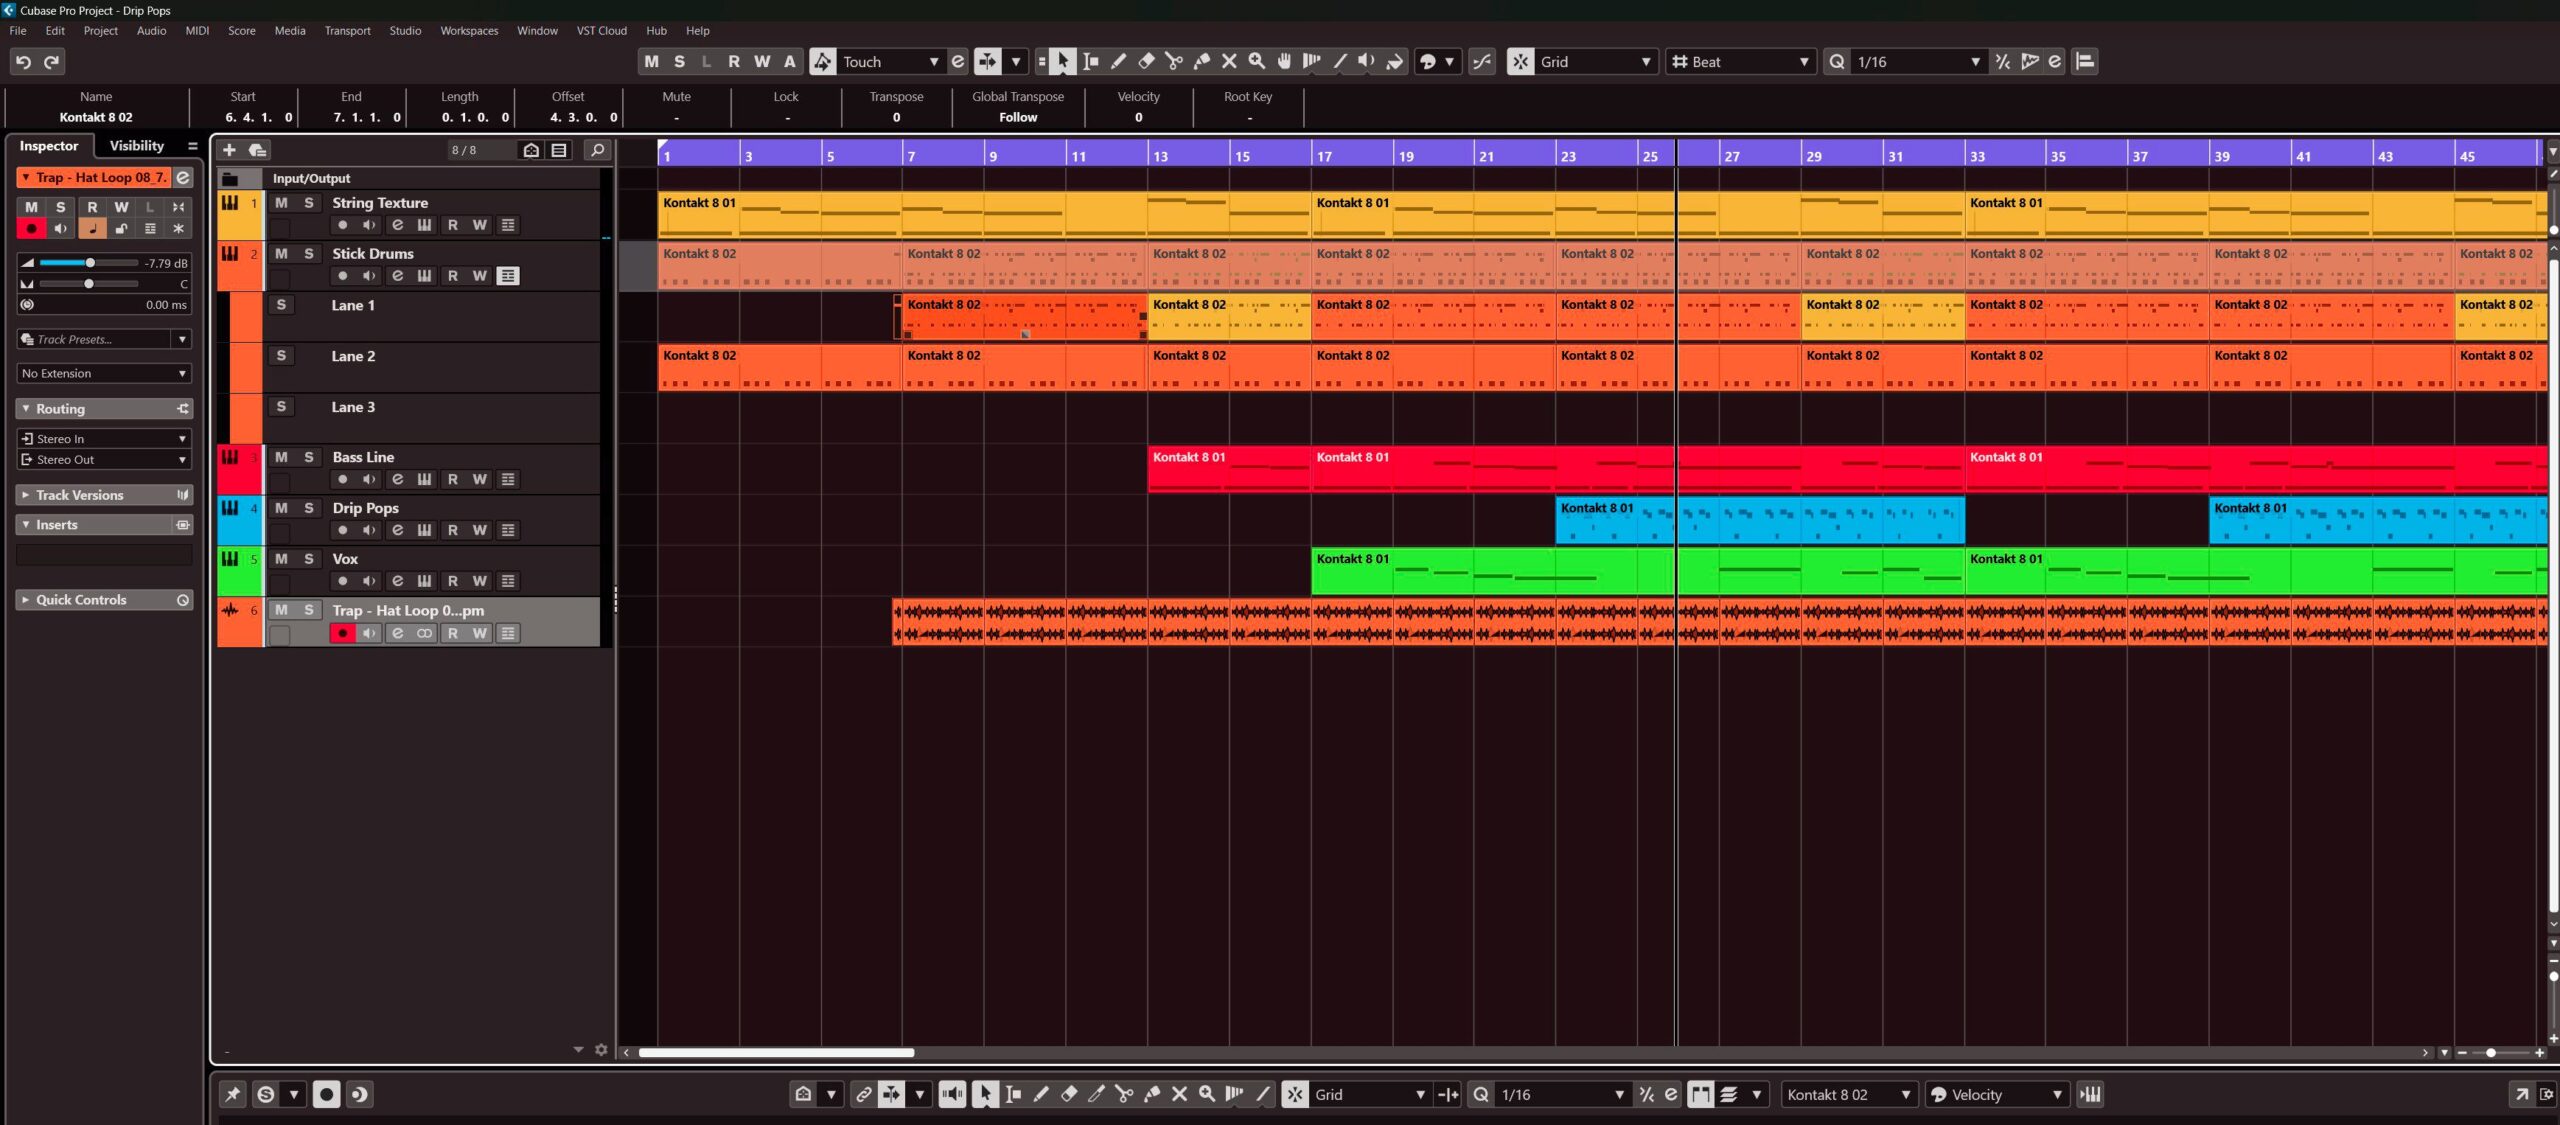This screenshot has width=2560, height=1125.
Task: Open the Workspaces menu
Action: click(x=469, y=31)
